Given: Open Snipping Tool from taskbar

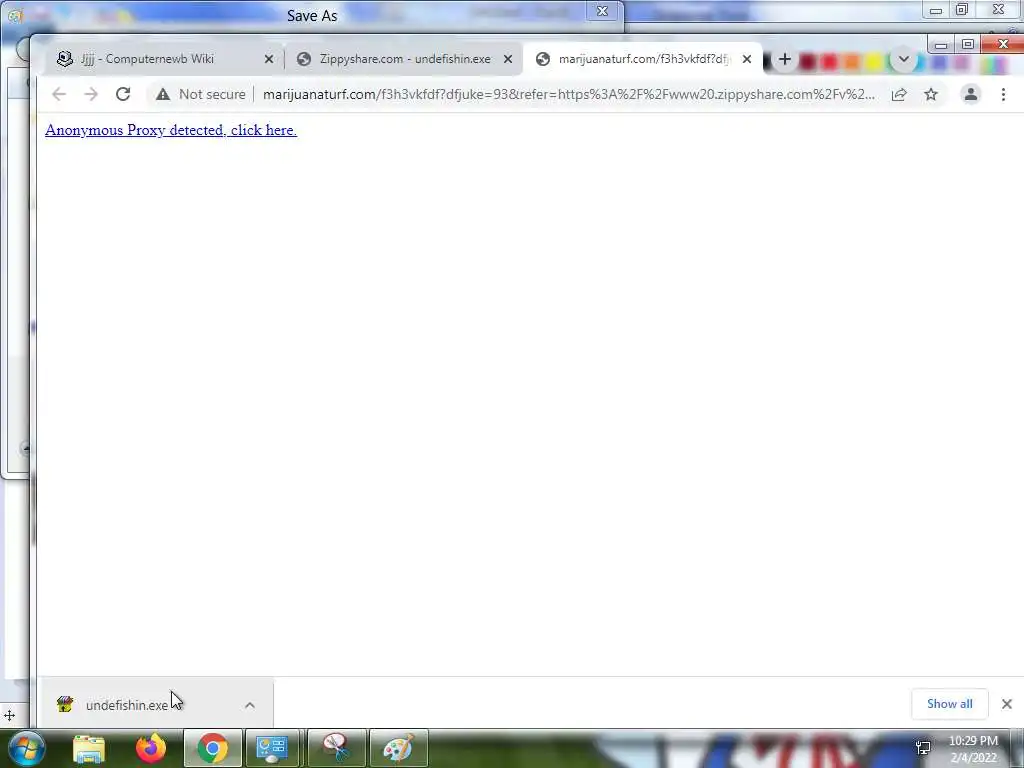Looking at the screenshot, I should click(x=337, y=748).
